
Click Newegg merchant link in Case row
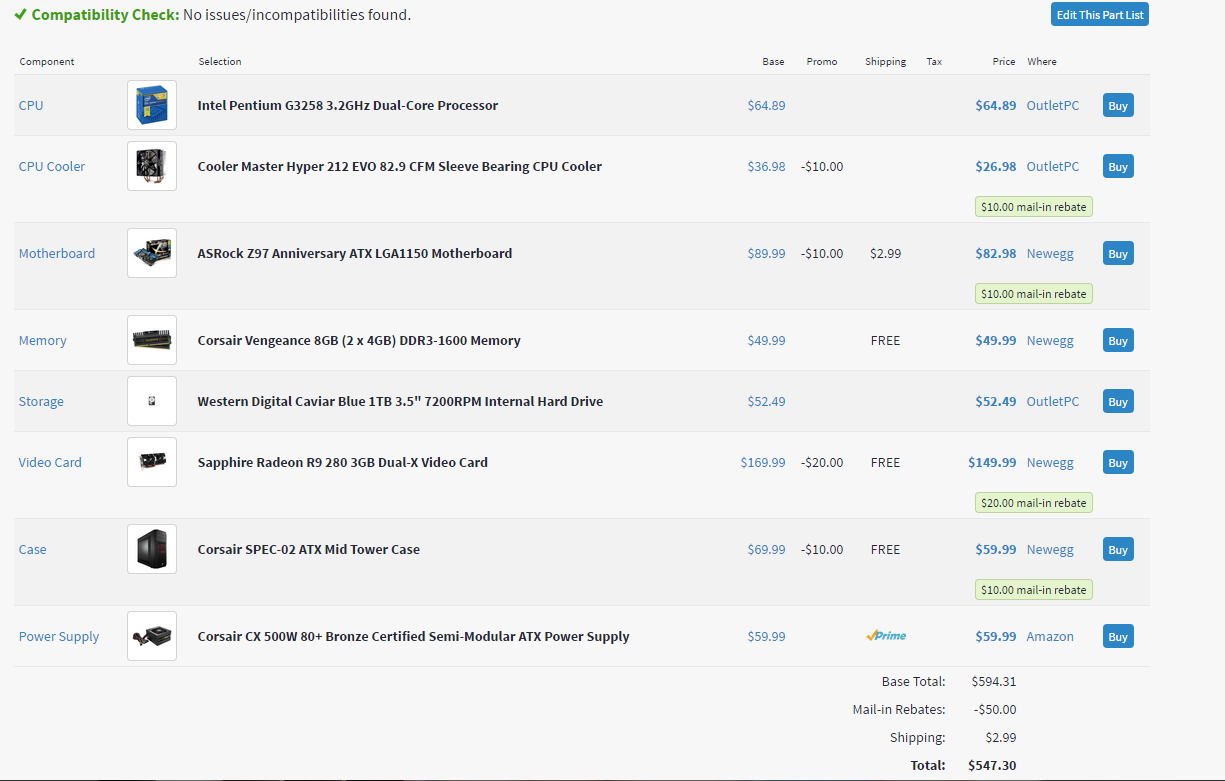[x=1050, y=549]
